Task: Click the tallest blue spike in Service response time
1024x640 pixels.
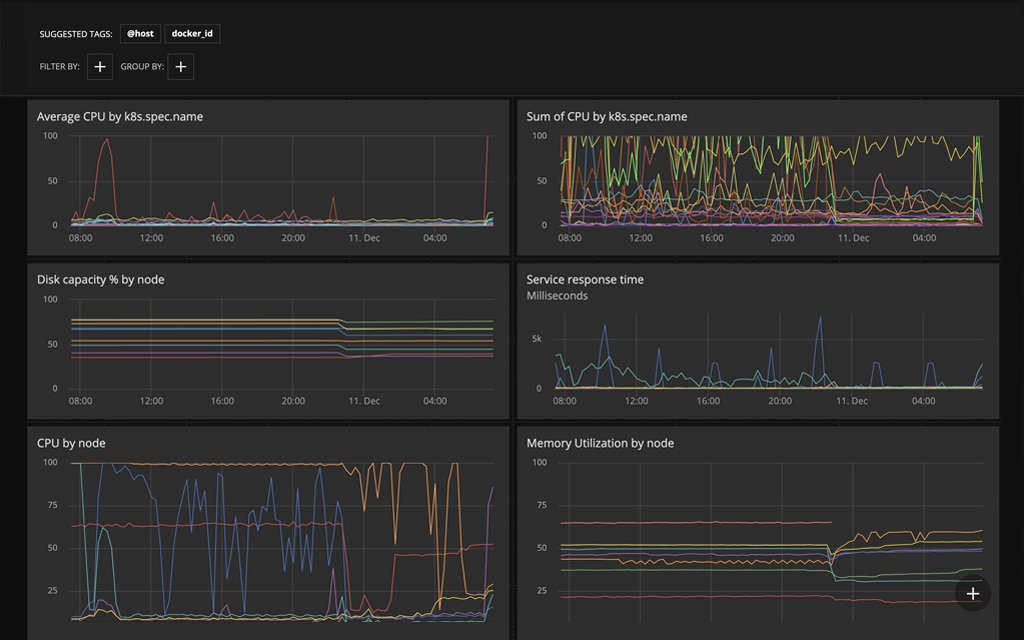Action: (x=820, y=320)
